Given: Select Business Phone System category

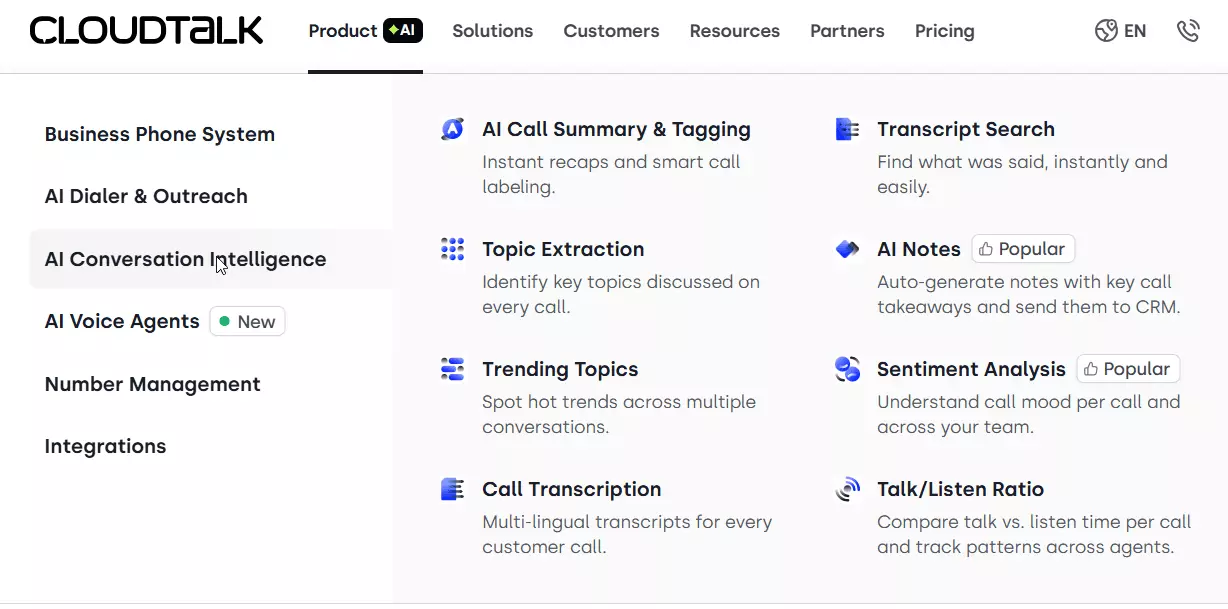Looking at the screenshot, I should (x=160, y=134).
